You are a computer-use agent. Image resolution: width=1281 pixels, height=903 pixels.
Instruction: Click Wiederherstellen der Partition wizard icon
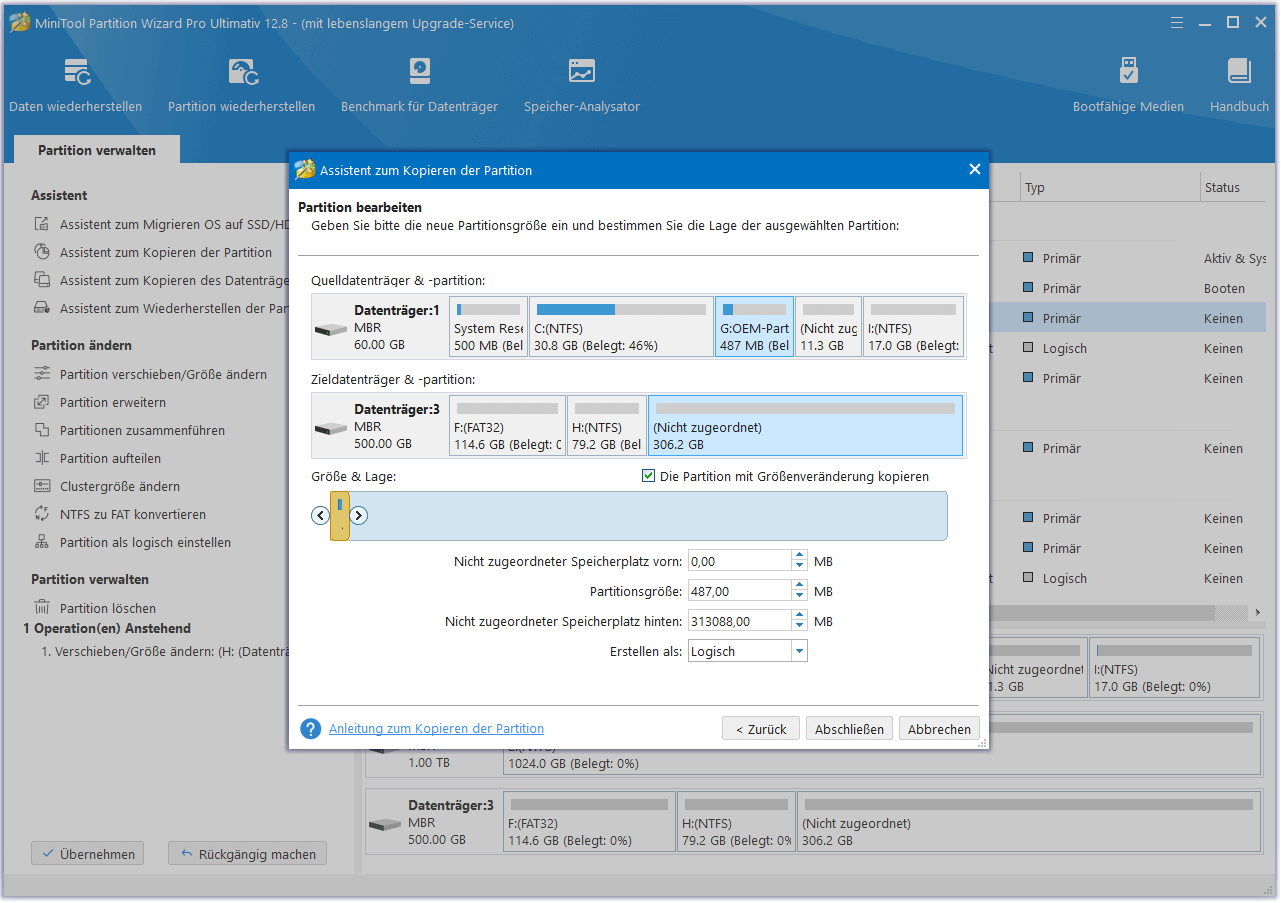[42, 309]
